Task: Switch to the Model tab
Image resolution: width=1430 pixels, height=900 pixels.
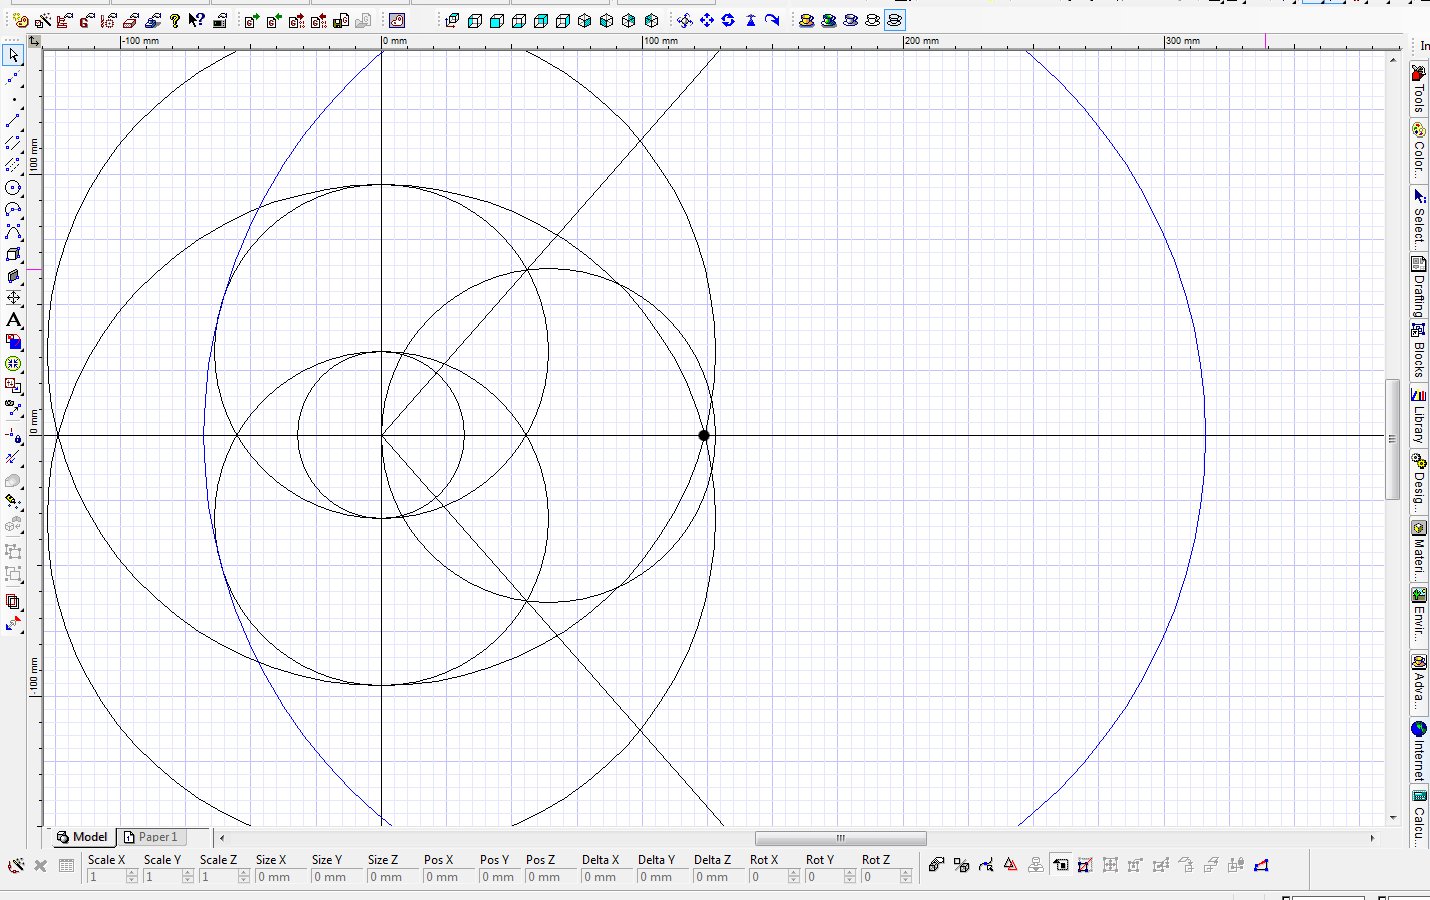Action: [82, 837]
